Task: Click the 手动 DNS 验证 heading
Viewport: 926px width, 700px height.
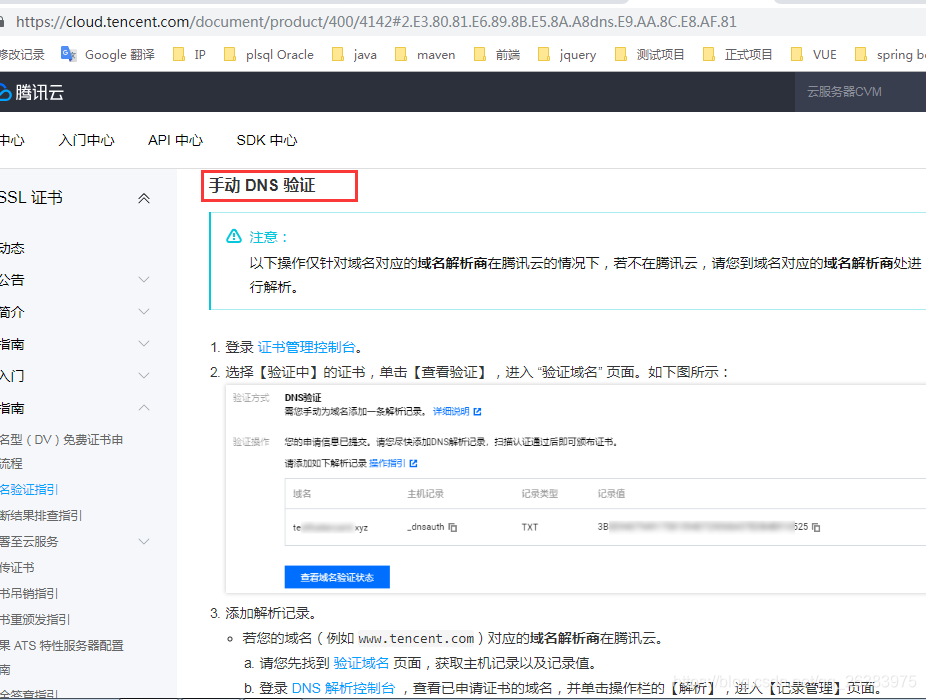Action: [262, 185]
